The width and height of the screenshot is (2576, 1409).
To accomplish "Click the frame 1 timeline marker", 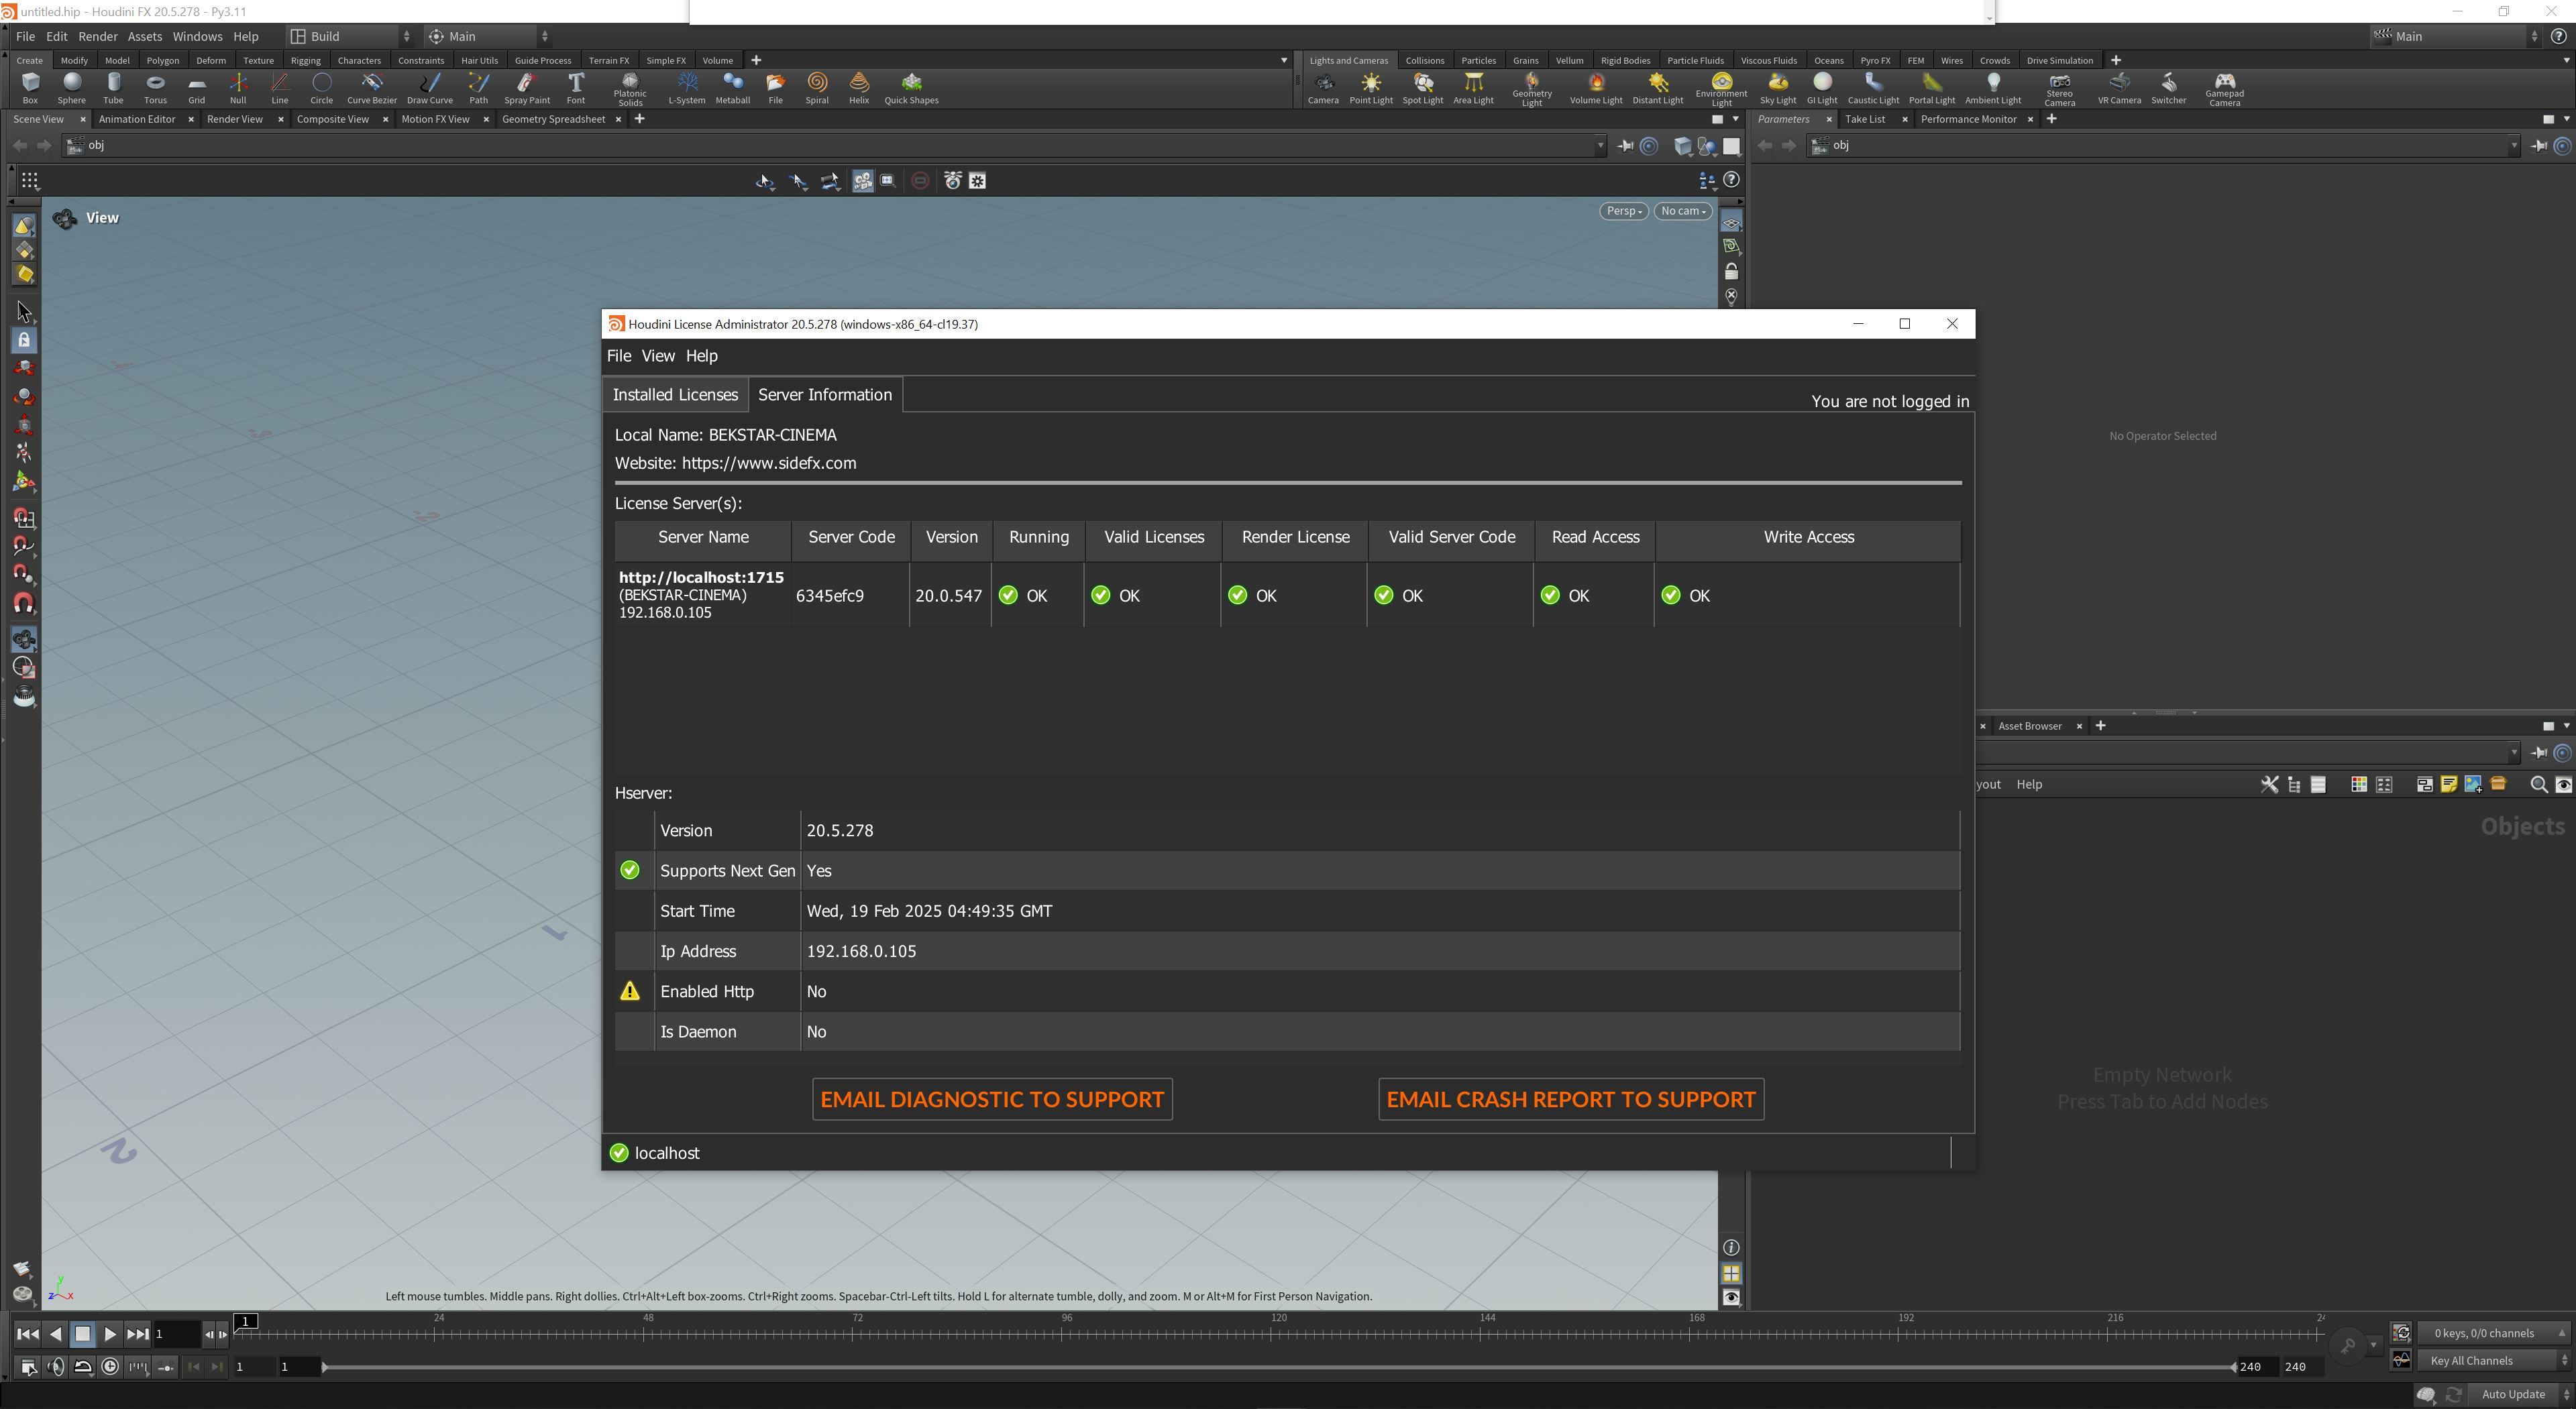I will [246, 1322].
